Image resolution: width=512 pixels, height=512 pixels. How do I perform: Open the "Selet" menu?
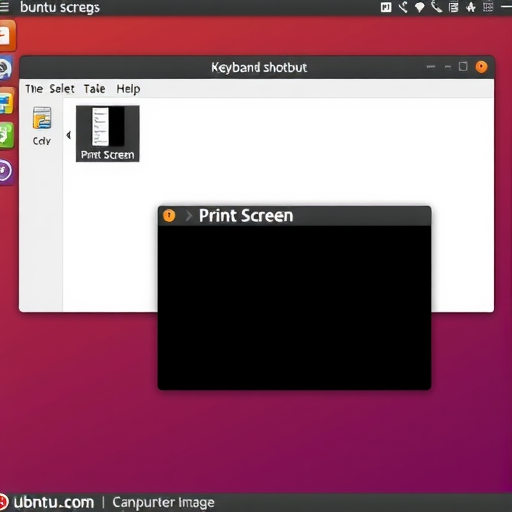click(x=62, y=89)
